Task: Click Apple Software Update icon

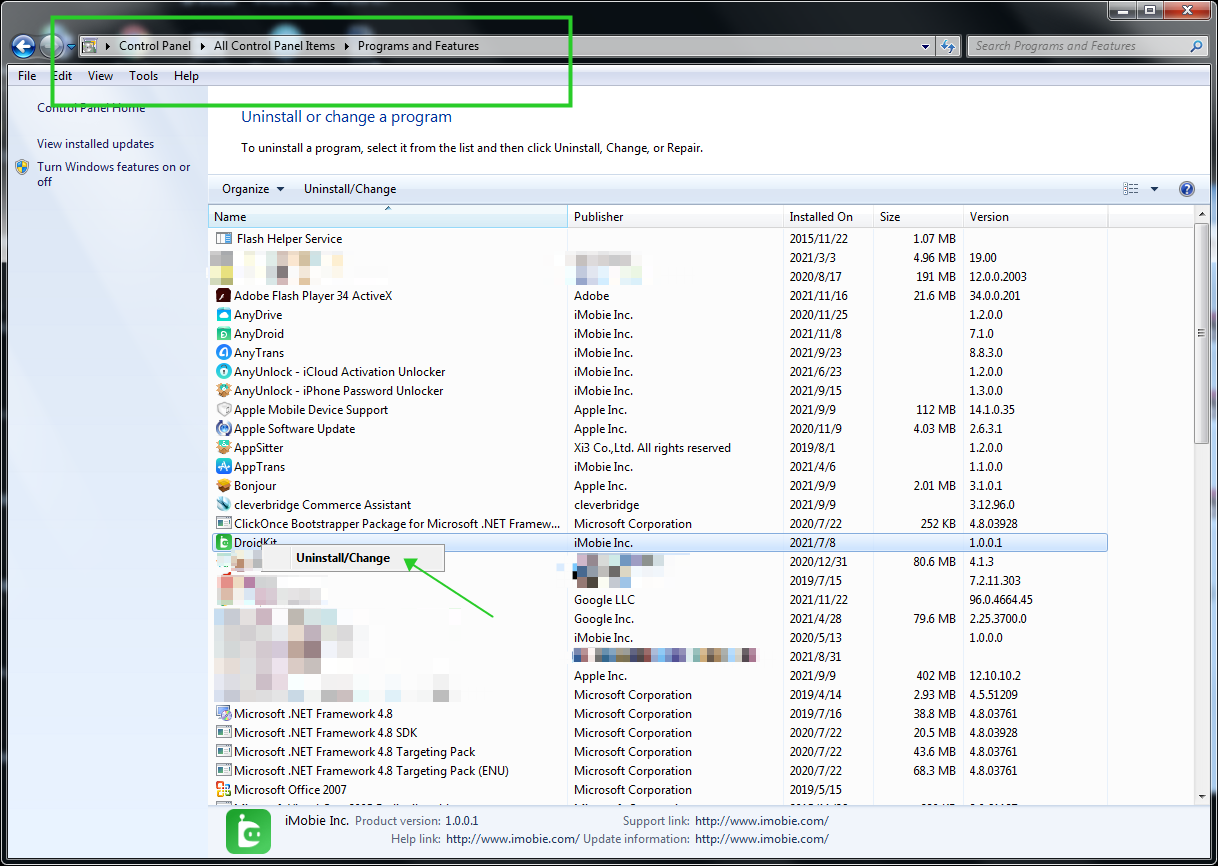Action: 224,429
